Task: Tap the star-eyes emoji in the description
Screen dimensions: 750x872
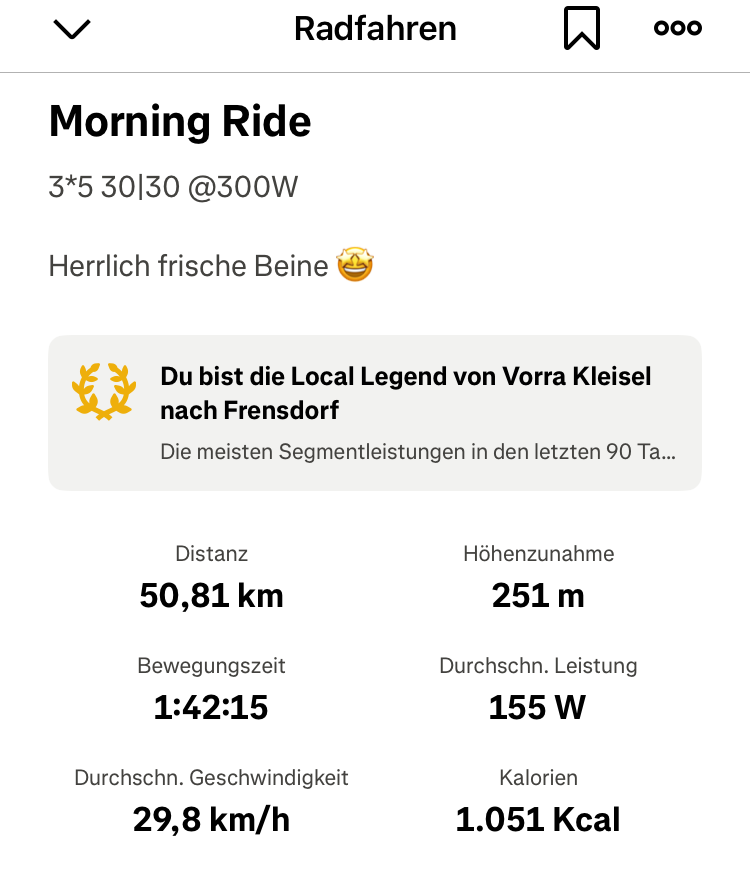Action: point(355,267)
